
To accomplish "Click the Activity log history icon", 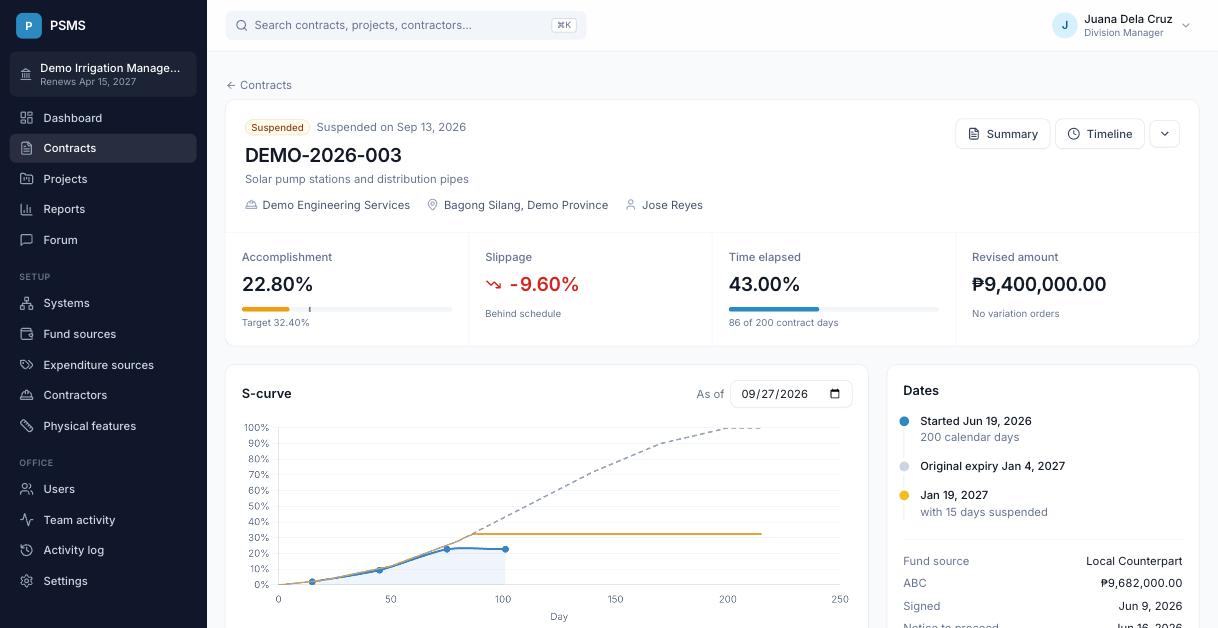I will pos(27,550).
